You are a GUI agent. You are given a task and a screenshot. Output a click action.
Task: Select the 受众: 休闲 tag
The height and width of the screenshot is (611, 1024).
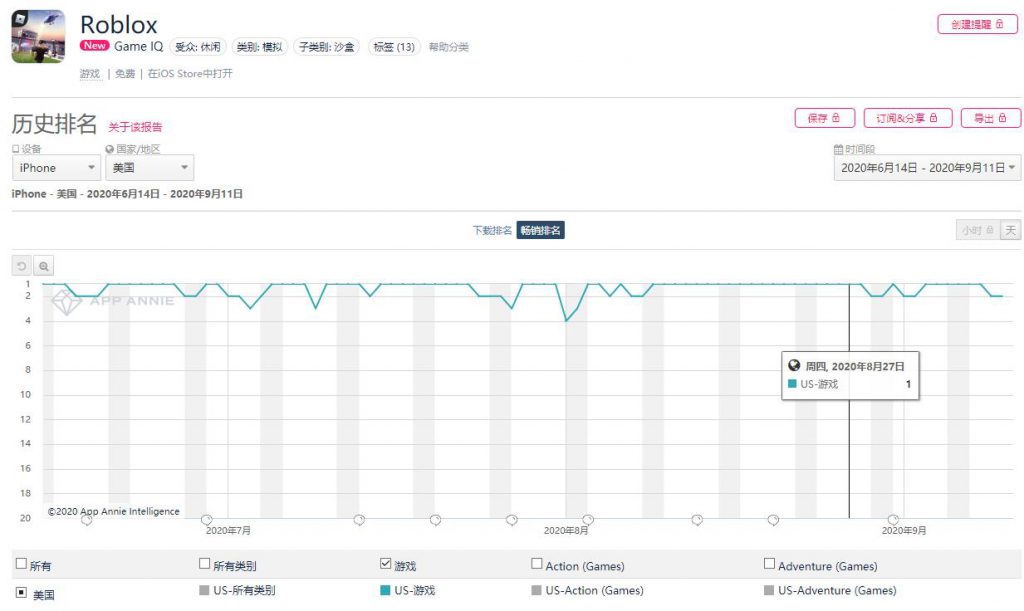[x=198, y=47]
